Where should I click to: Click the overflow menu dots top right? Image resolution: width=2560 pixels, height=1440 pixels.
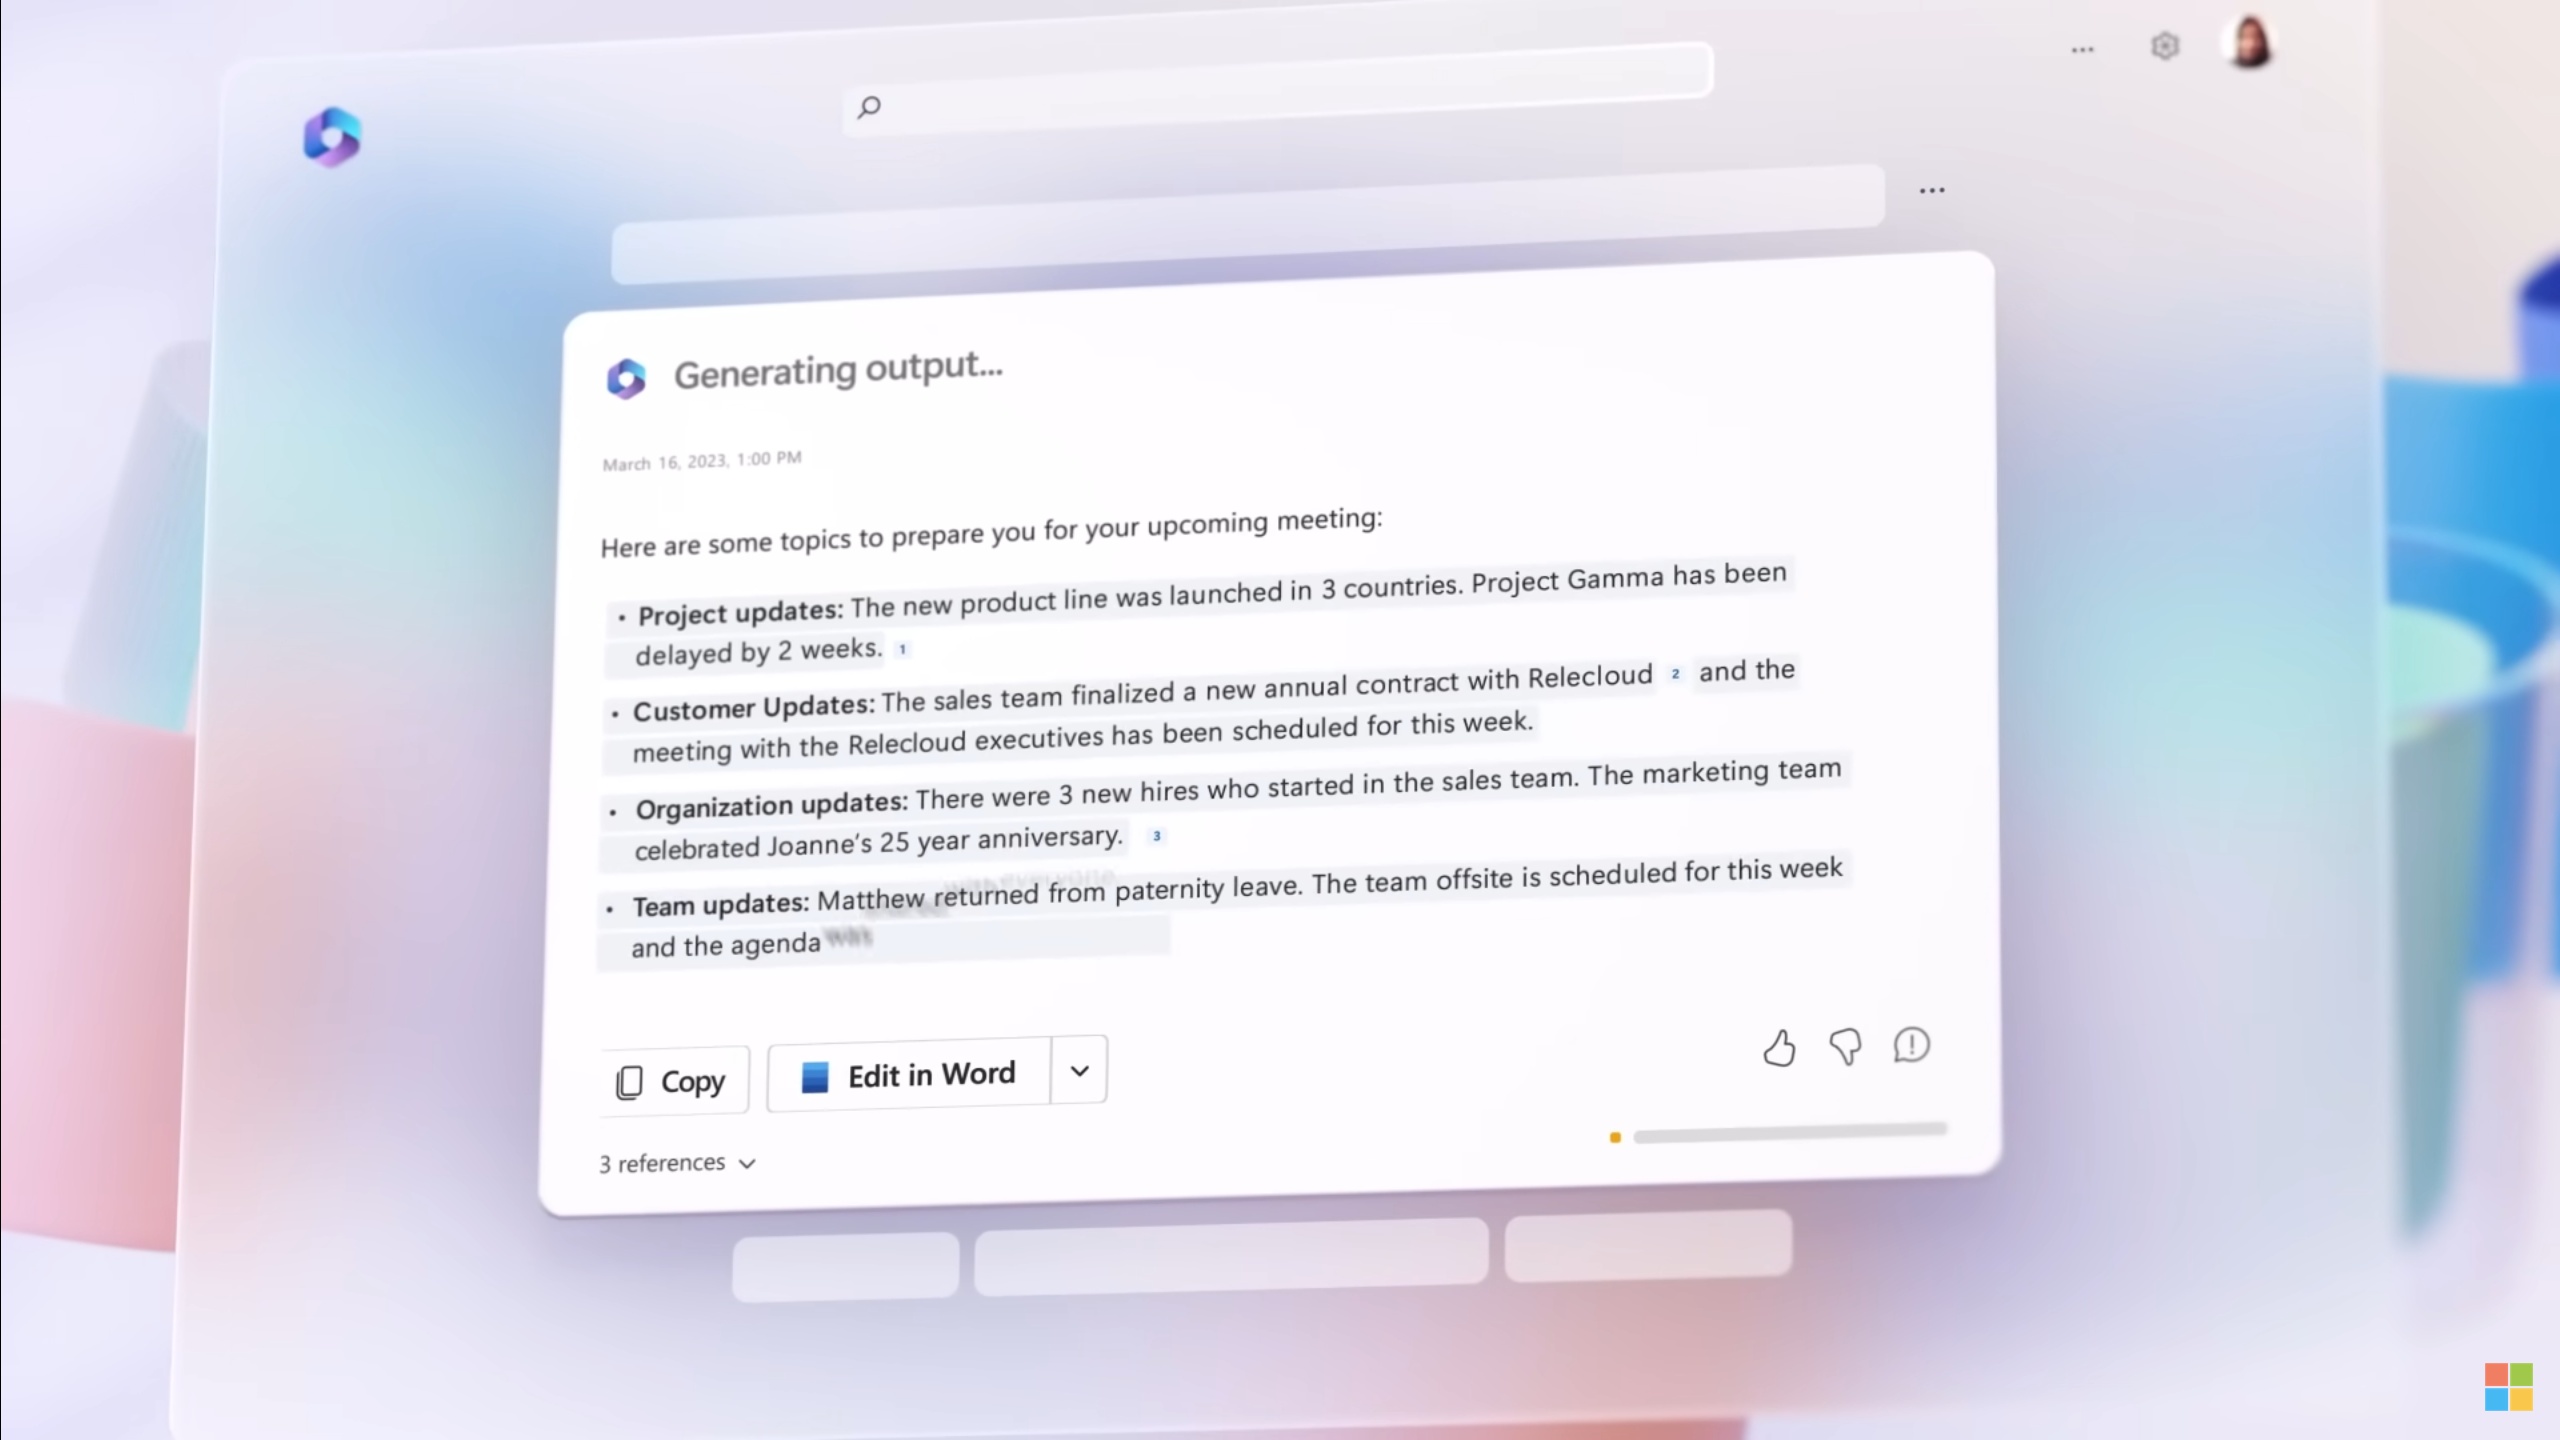coord(2082,47)
